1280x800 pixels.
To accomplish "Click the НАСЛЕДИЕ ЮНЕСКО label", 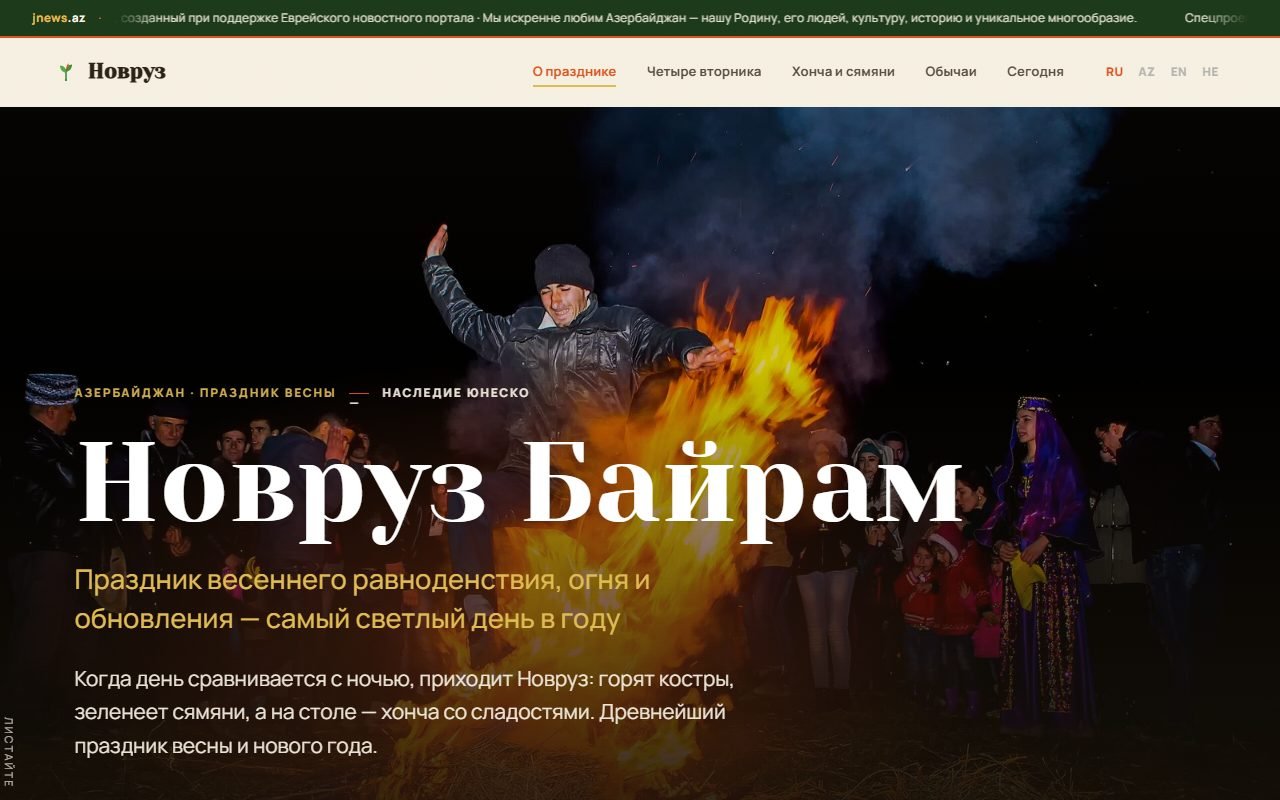I will tap(455, 393).
